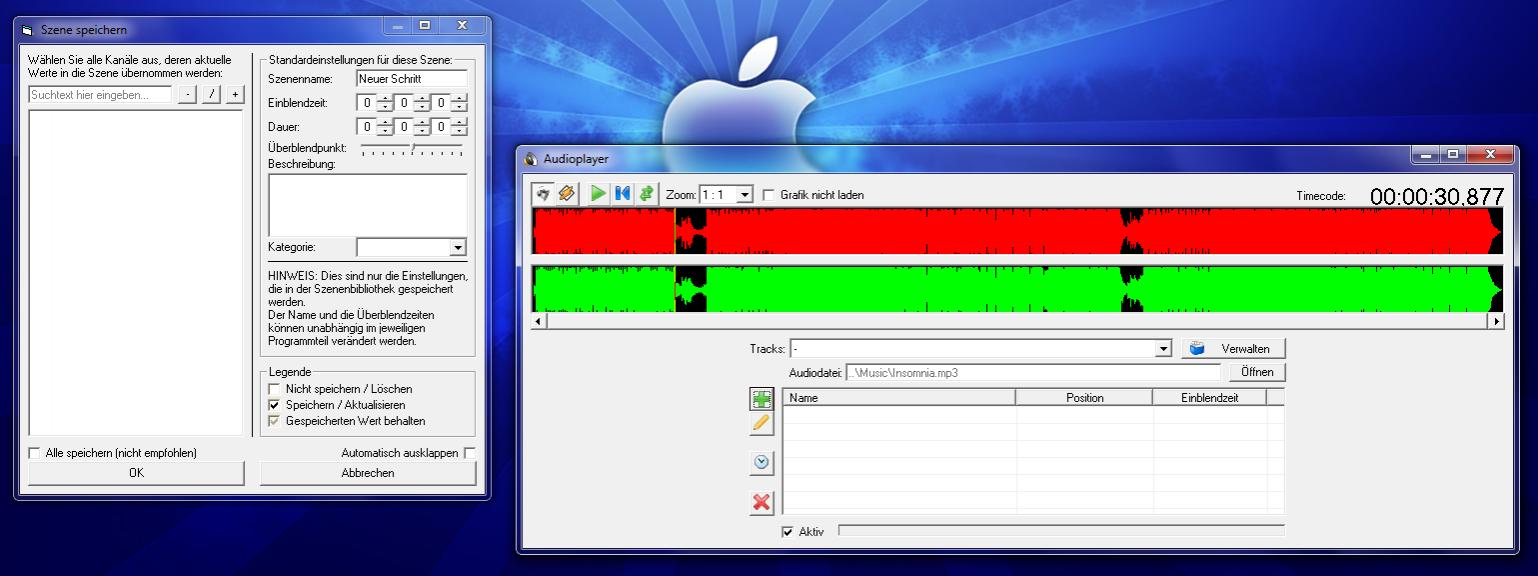Image resolution: width=1538 pixels, height=576 pixels.
Task: Decrease the third Dauer value with down arrow
Action: click(459, 131)
